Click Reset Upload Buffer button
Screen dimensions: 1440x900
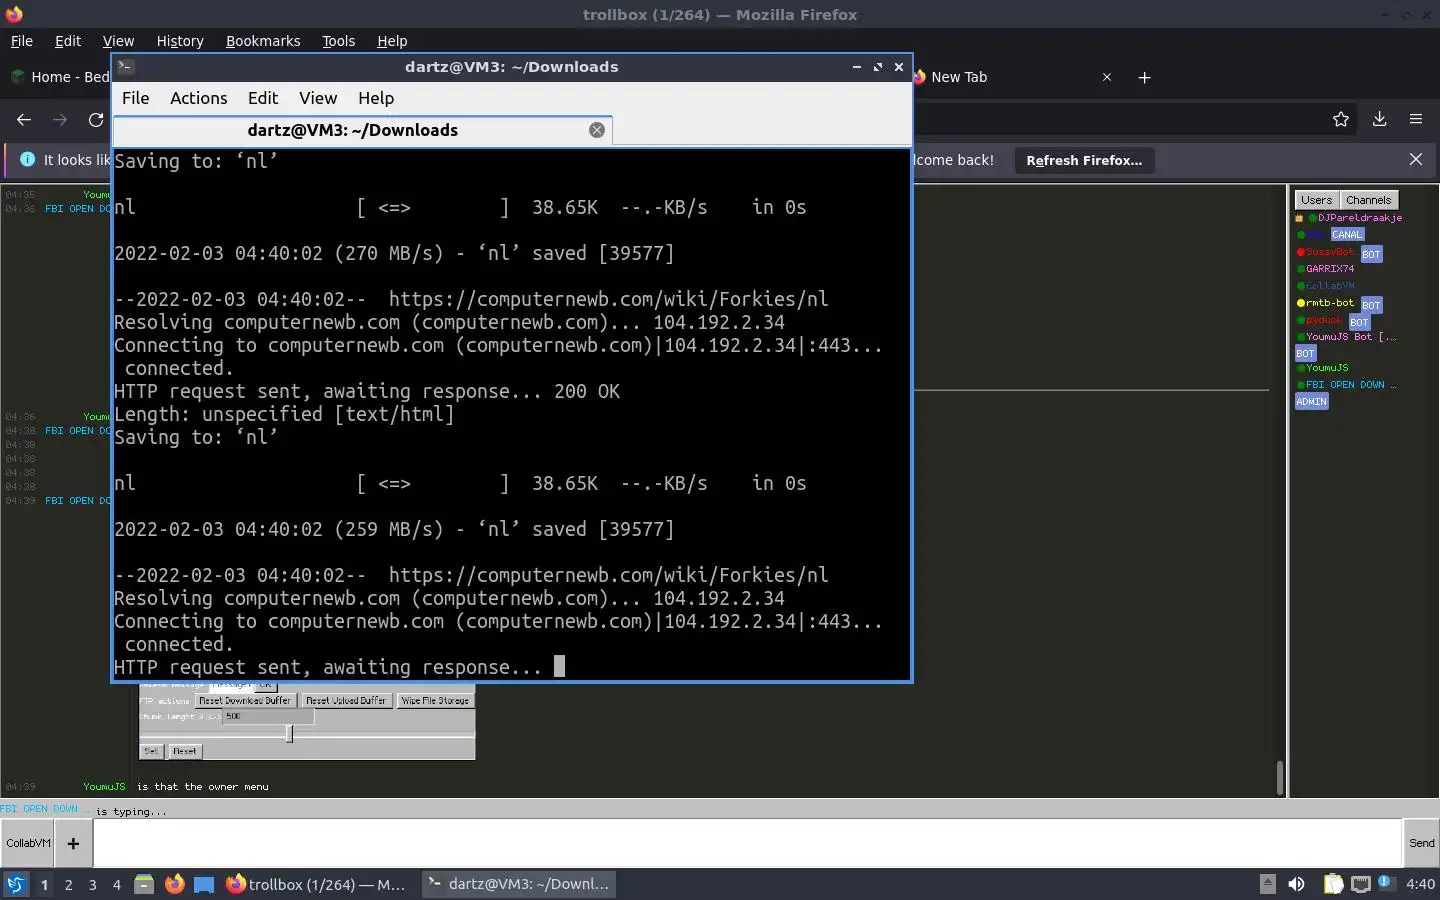click(x=346, y=701)
